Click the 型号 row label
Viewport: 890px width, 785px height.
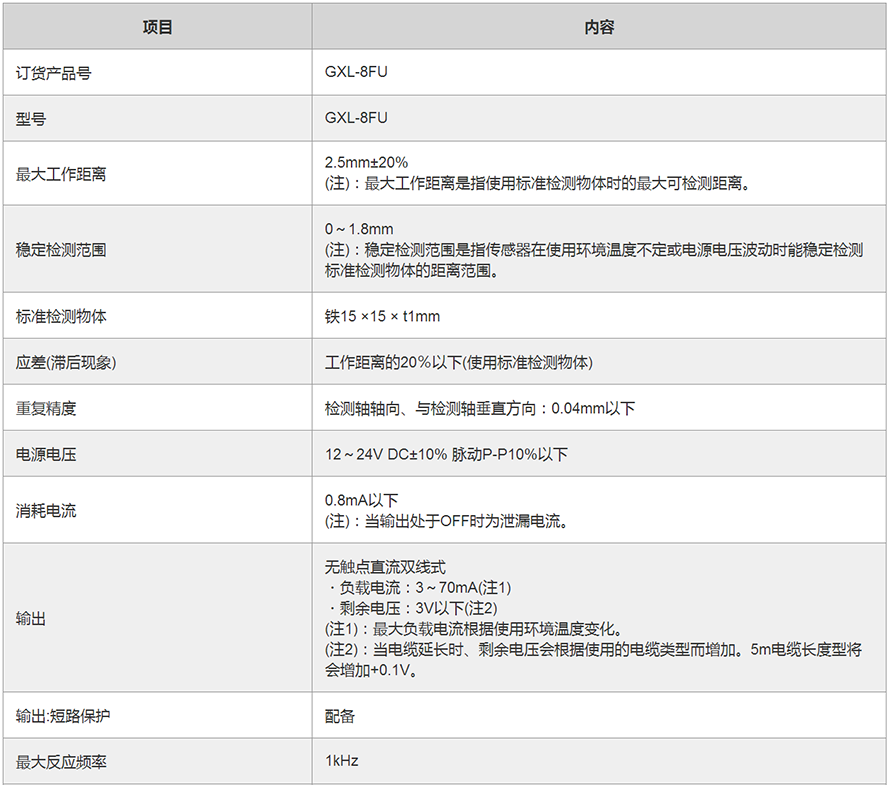[x=31, y=119]
